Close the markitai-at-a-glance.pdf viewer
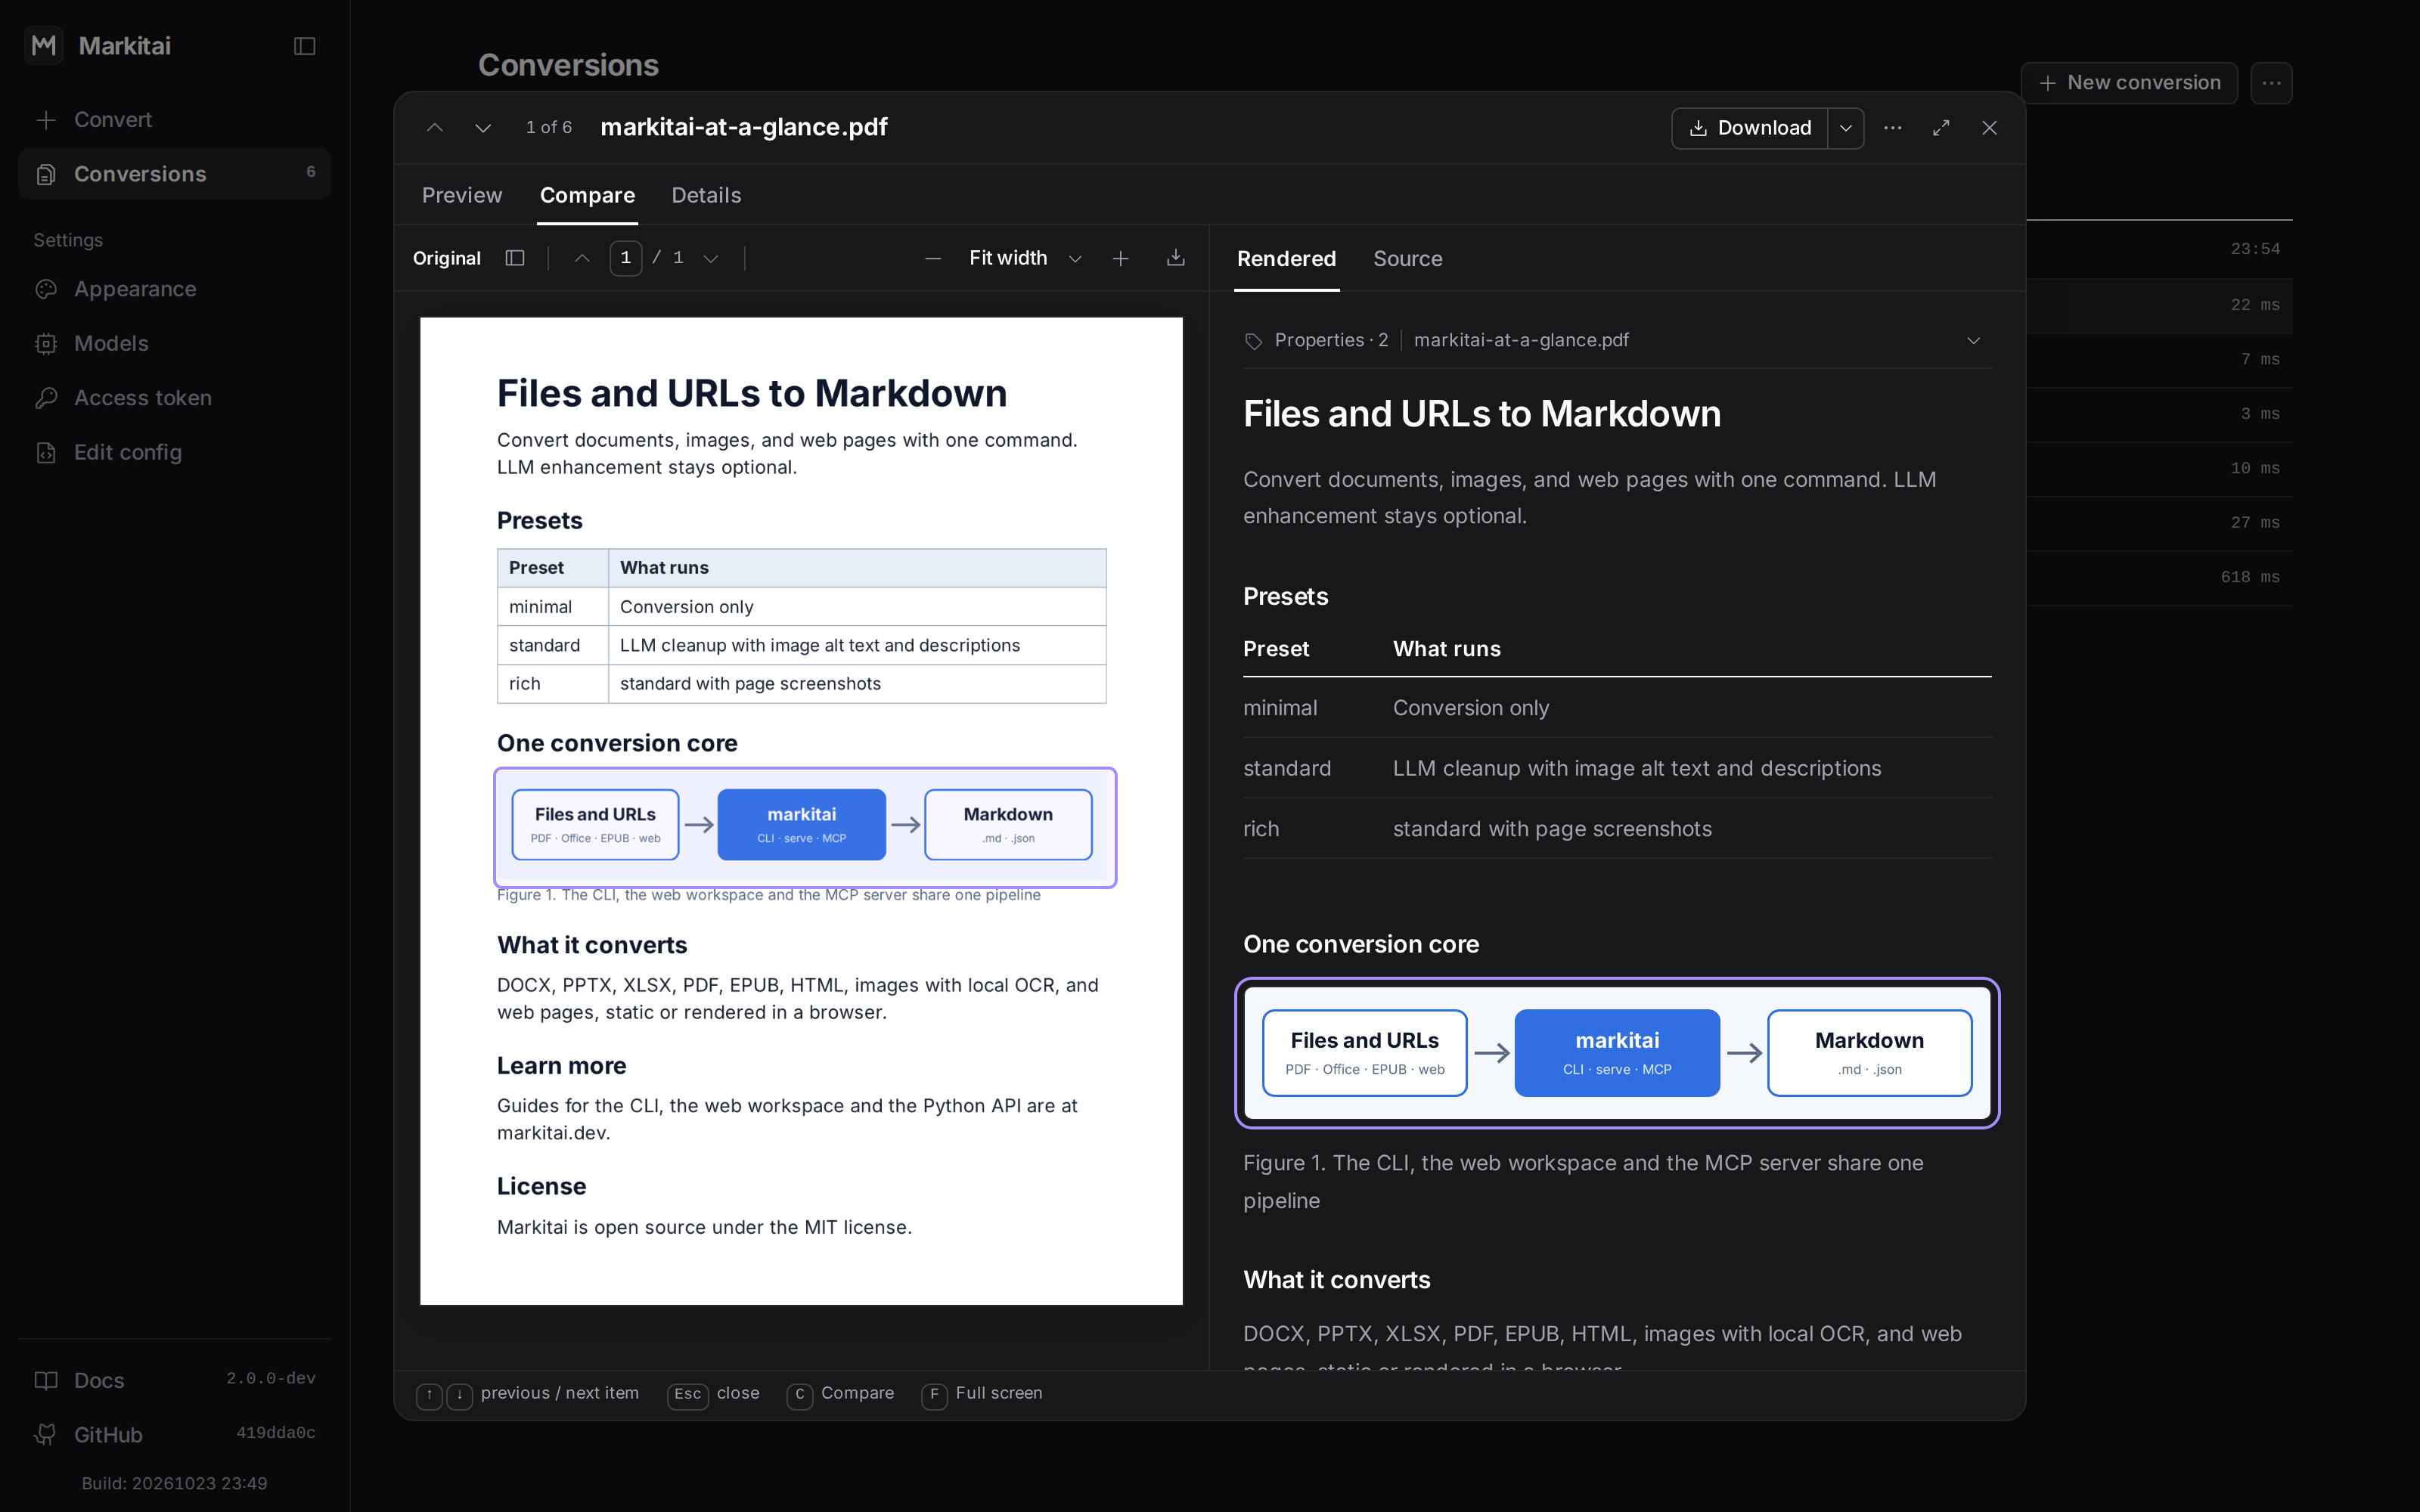 pos(1989,128)
